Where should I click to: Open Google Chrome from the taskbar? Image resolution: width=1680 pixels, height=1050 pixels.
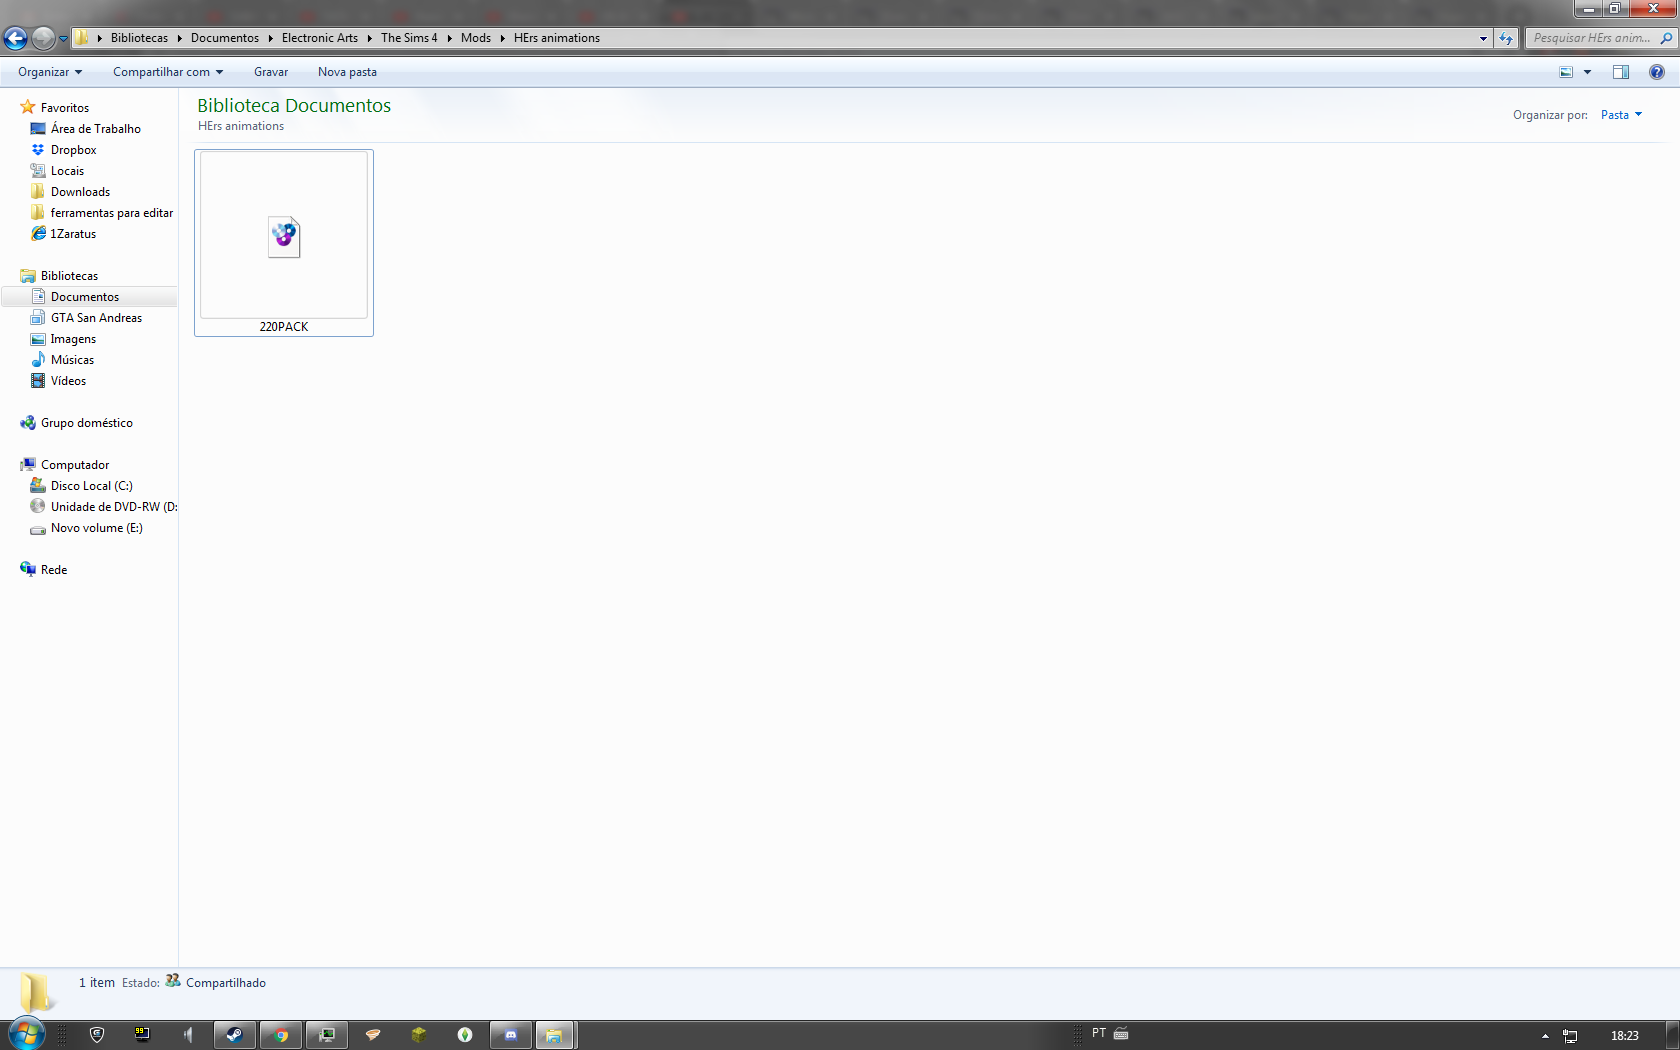click(281, 1035)
